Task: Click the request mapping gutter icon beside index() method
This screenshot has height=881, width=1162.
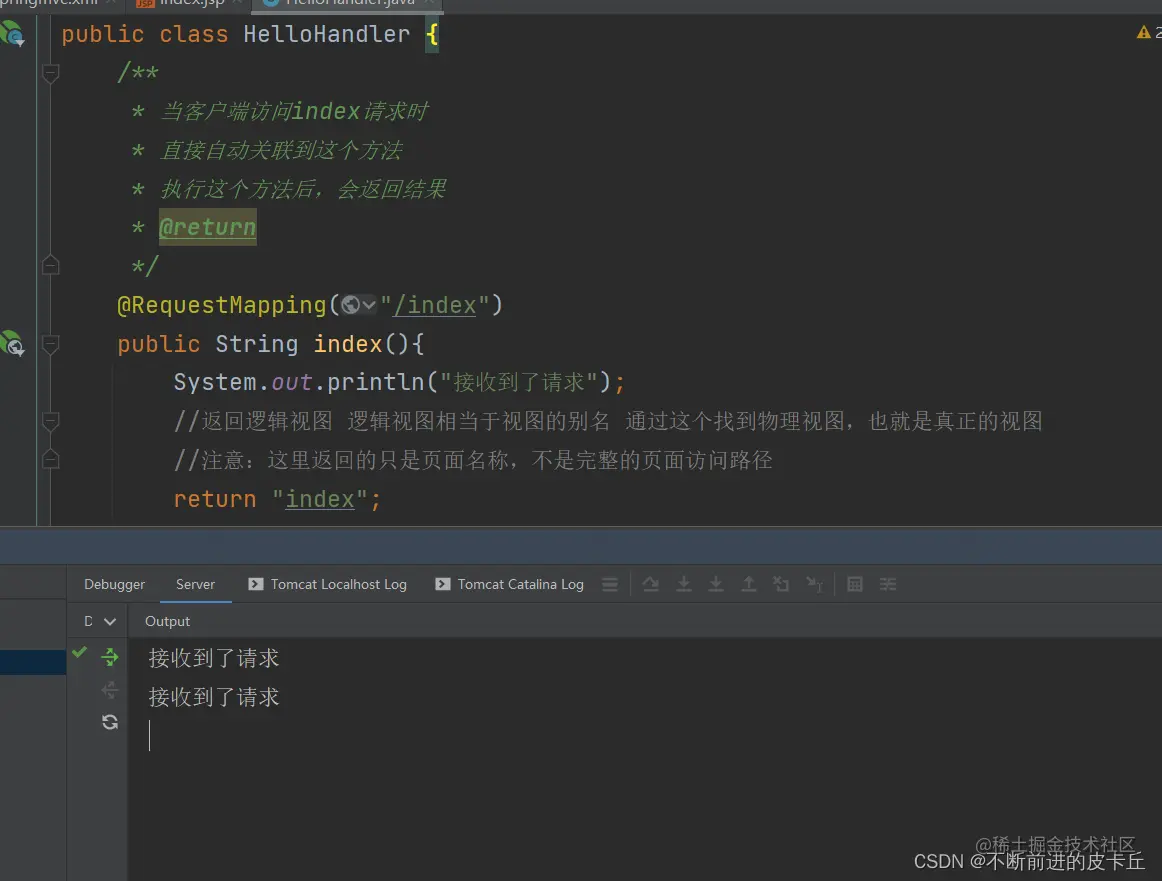Action: tap(13, 344)
